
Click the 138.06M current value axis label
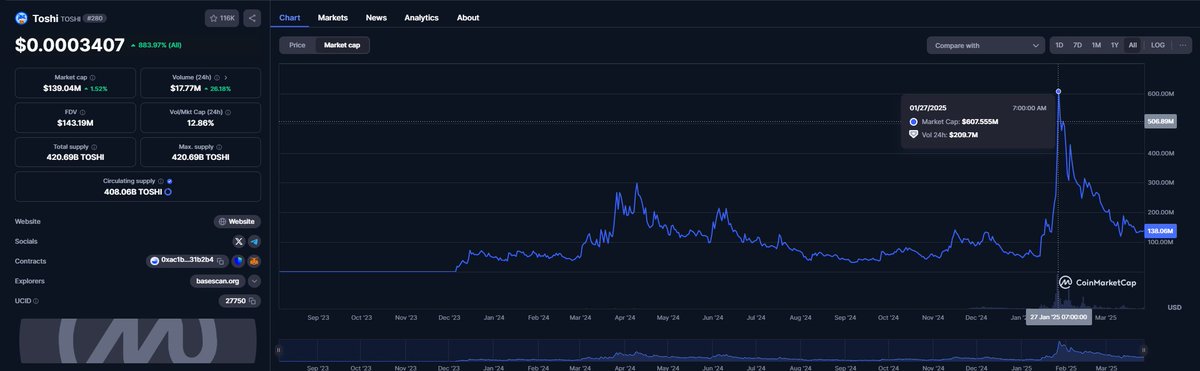point(1161,231)
